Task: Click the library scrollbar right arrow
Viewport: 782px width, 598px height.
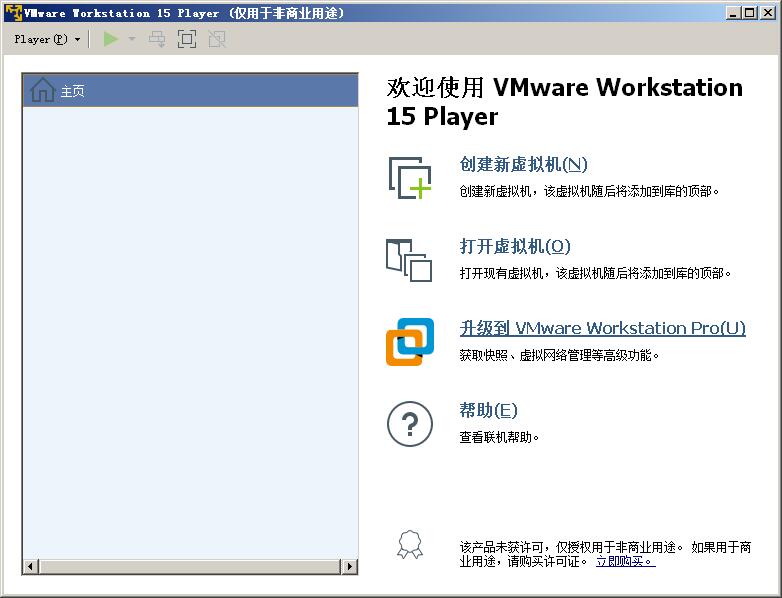Action: pyautogui.click(x=350, y=567)
